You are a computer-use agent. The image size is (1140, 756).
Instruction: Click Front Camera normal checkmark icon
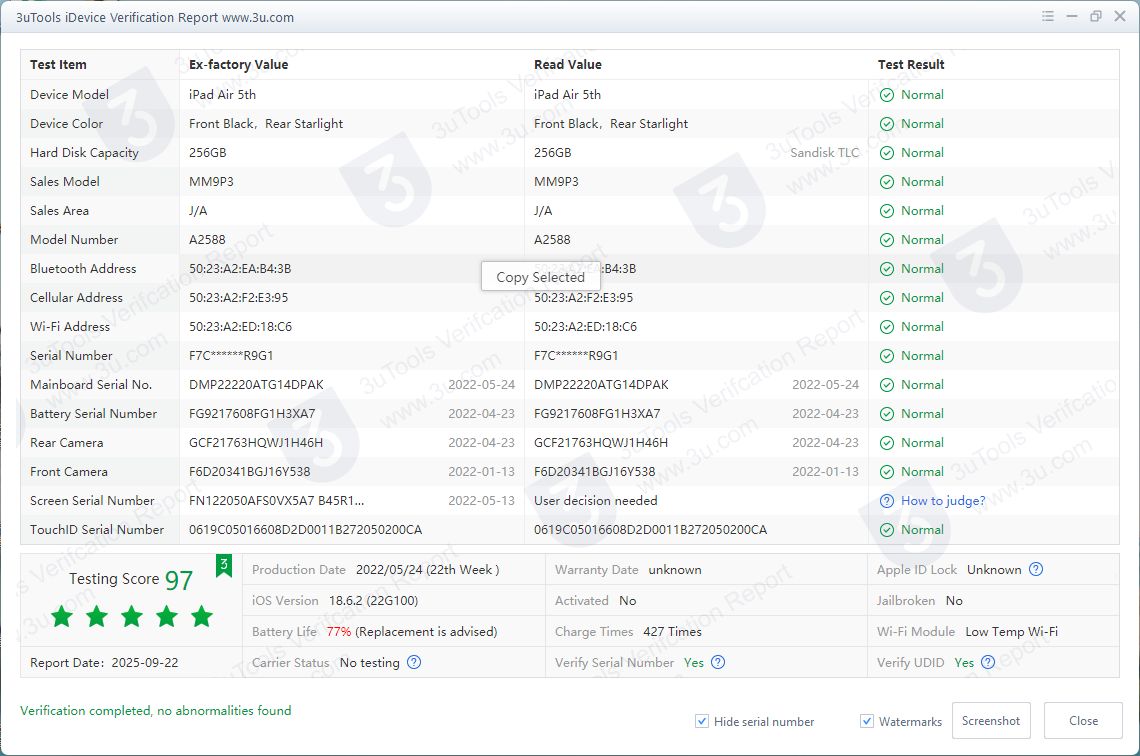886,472
